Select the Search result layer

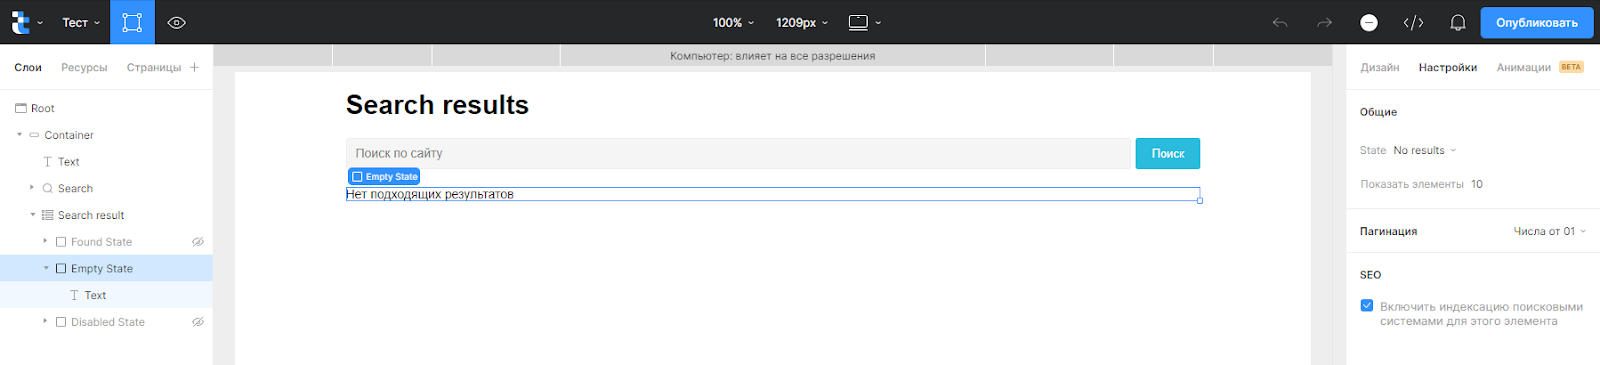point(106,215)
